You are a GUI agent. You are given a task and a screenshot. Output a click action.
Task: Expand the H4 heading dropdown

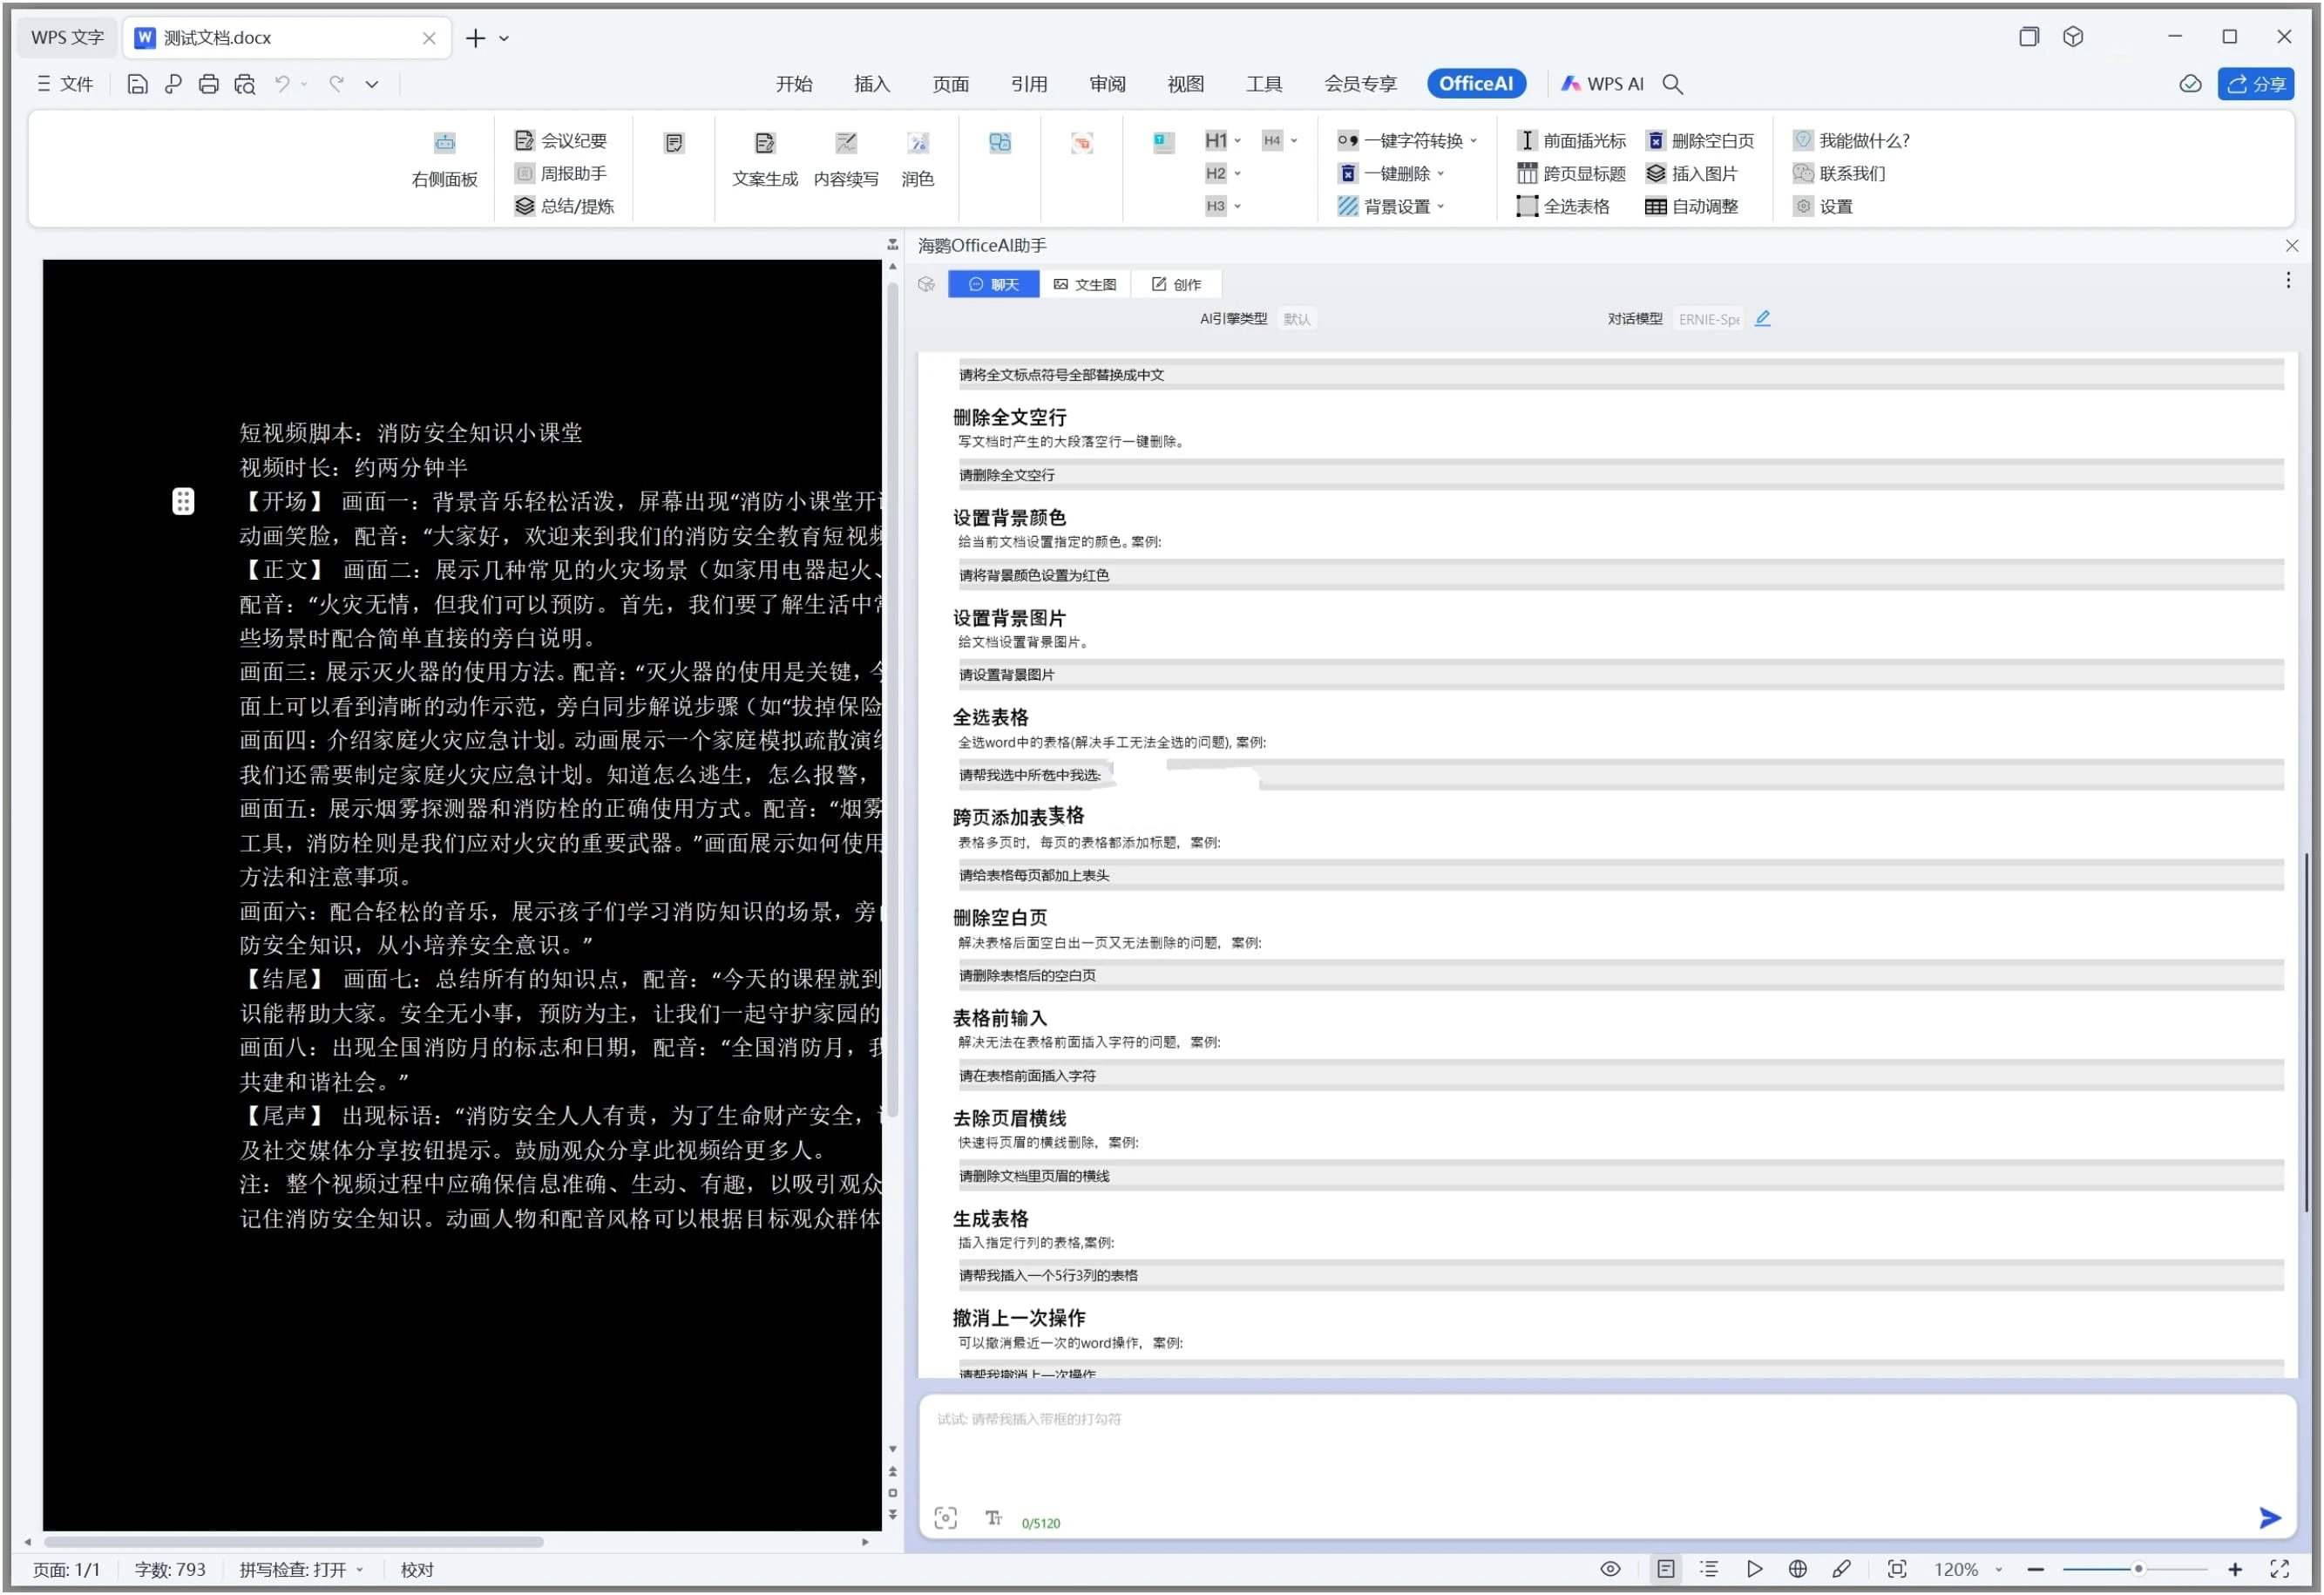coord(1293,141)
